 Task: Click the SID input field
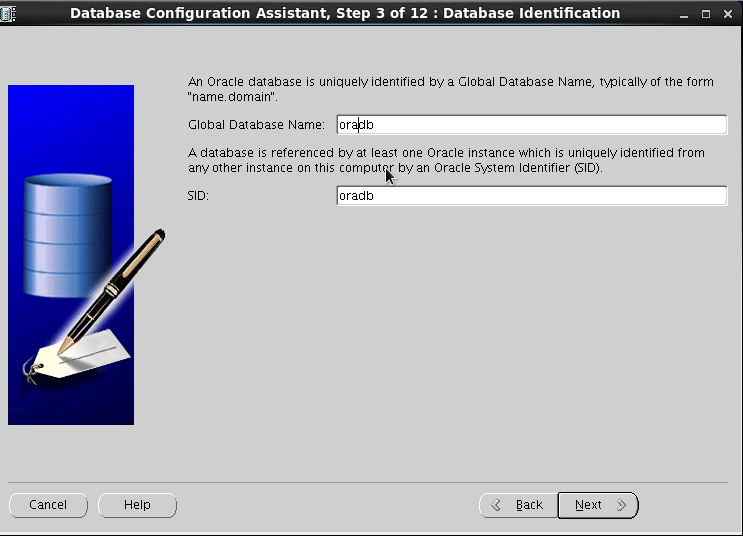(532, 196)
